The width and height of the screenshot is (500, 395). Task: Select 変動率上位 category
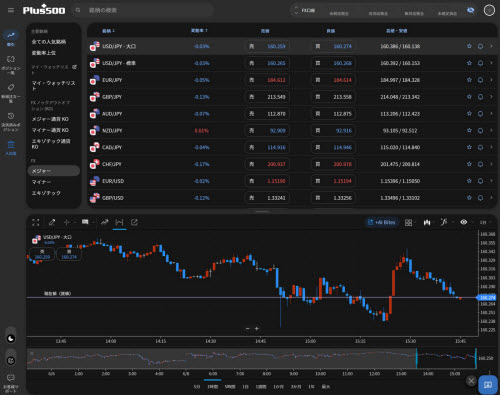tap(44, 53)
